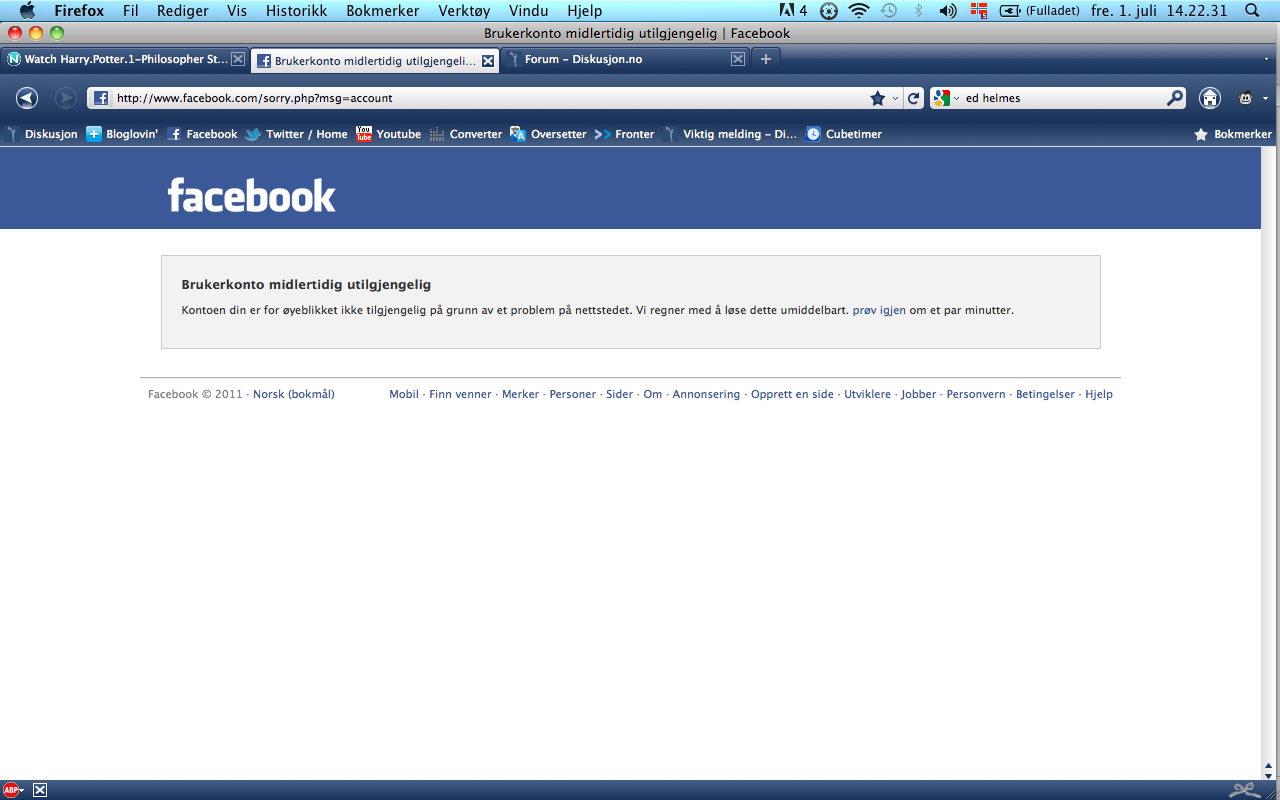1280x800 pixels.
Task: Click the Firefox back arrow button
Action: point(27,98)
